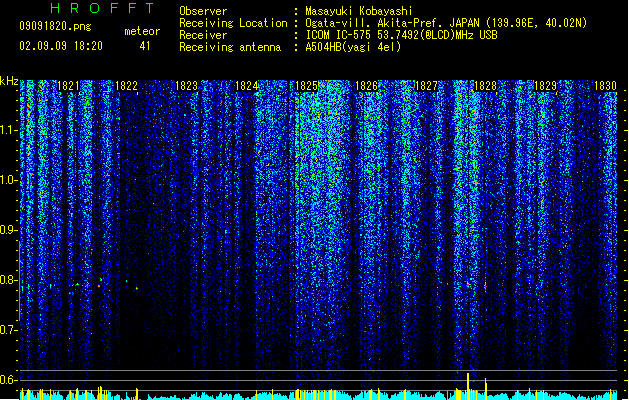Click the kHz axis unit label
The image size is (629, 400).
tap(9, 81)
